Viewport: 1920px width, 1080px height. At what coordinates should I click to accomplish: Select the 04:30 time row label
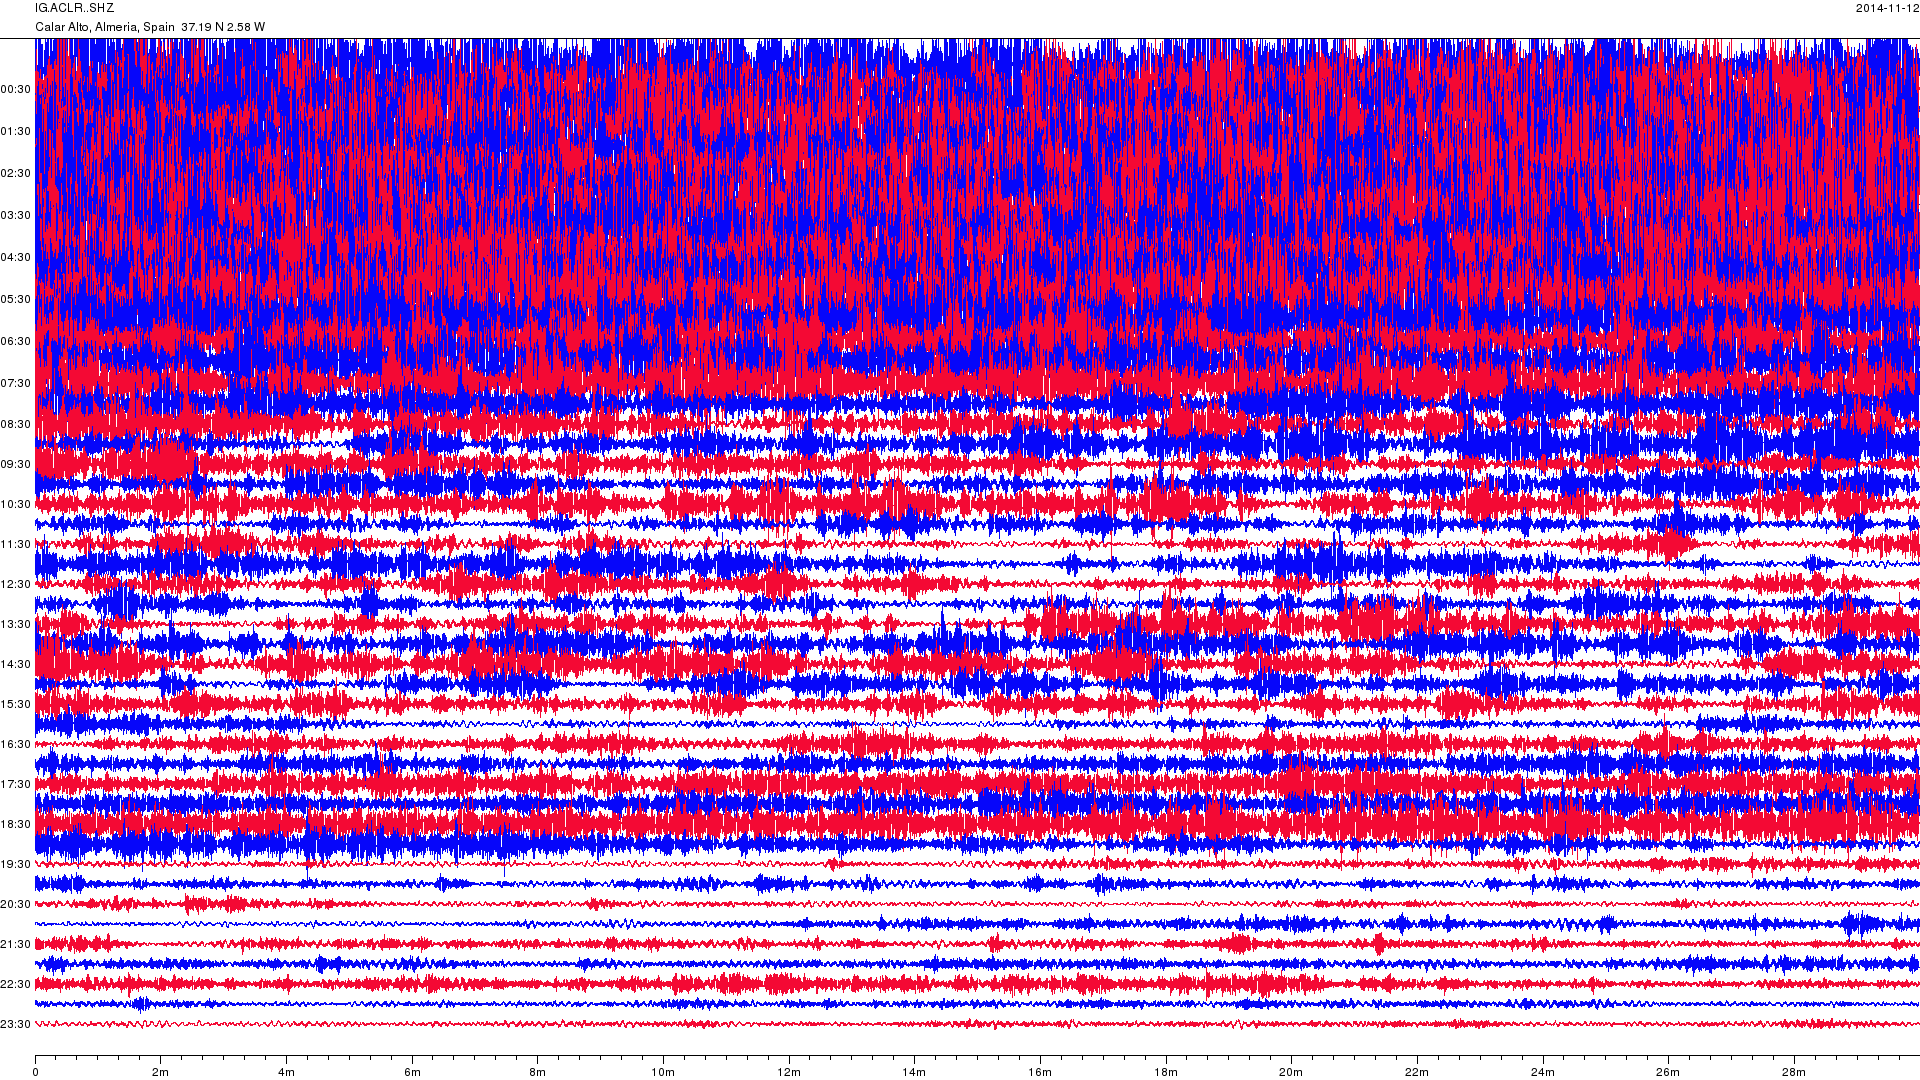coord(16,258)
